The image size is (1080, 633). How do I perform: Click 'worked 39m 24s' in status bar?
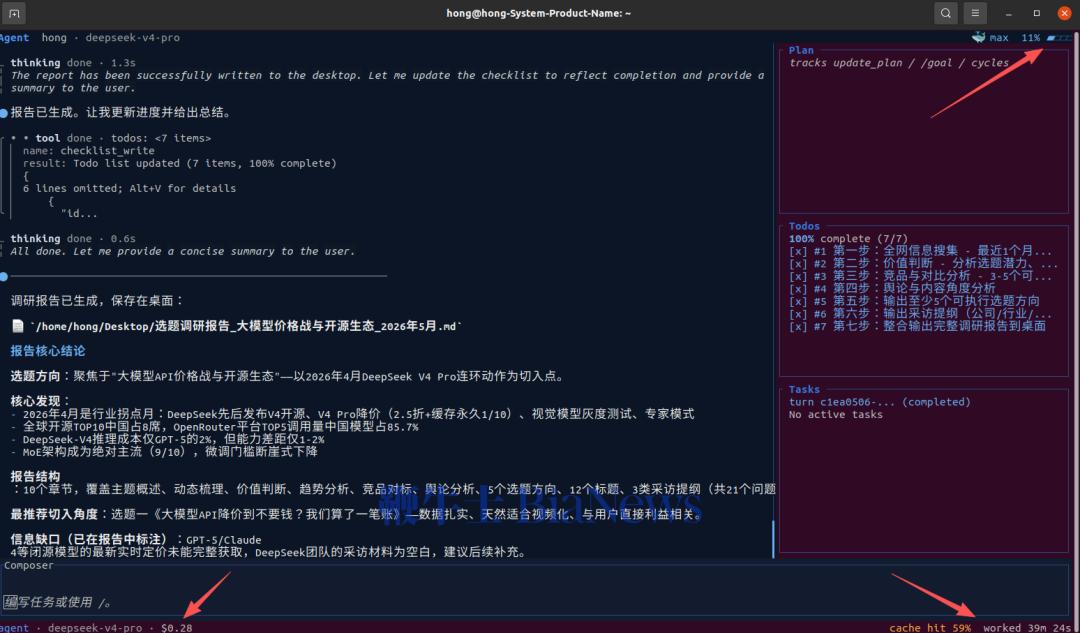coord(1028,627)
